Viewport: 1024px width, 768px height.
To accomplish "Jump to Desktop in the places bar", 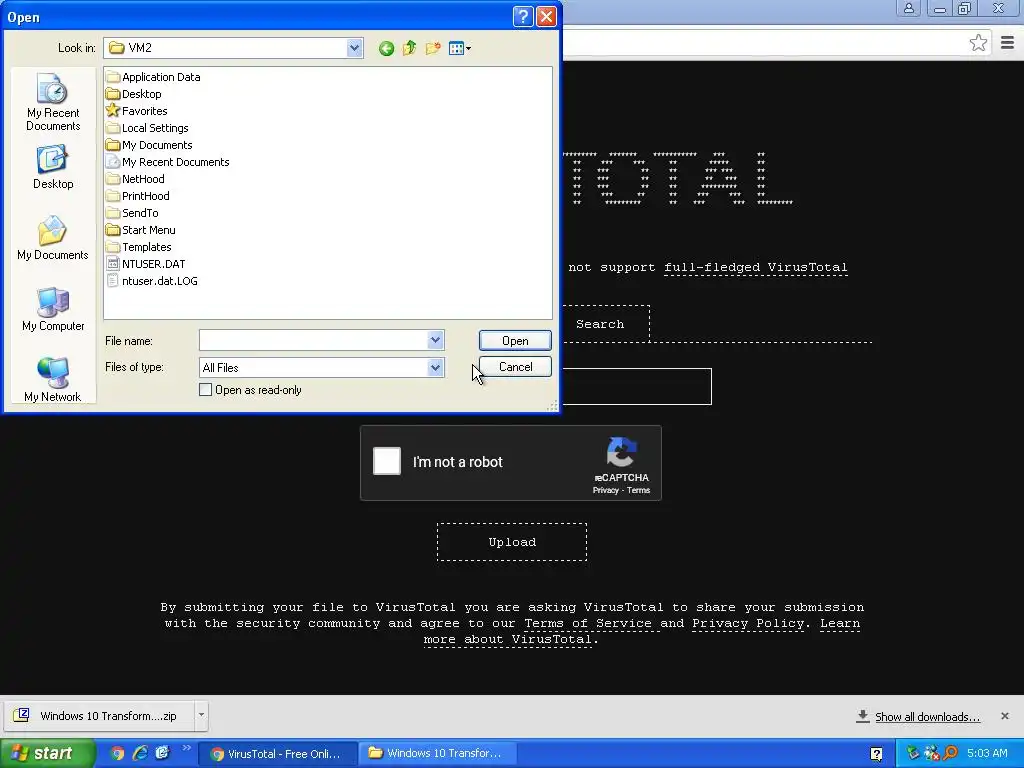I will pyautogui.click(x=53, y=168).
